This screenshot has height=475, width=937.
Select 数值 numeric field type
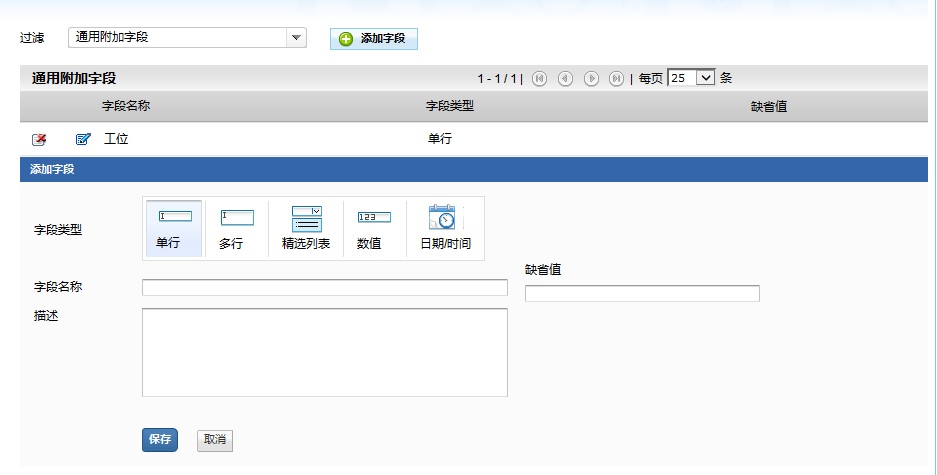coord(374,229)
